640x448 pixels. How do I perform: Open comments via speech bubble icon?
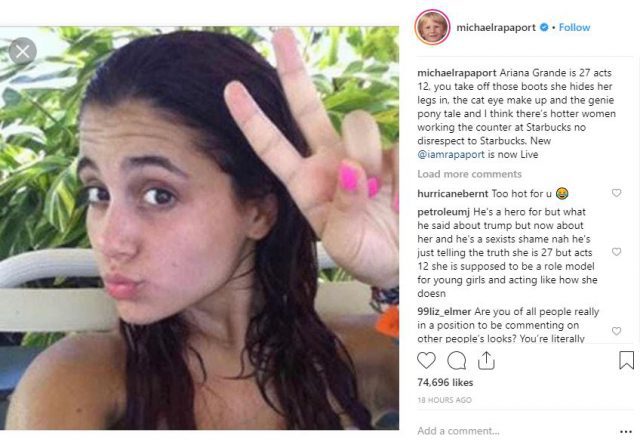click(x=456, y=361)
